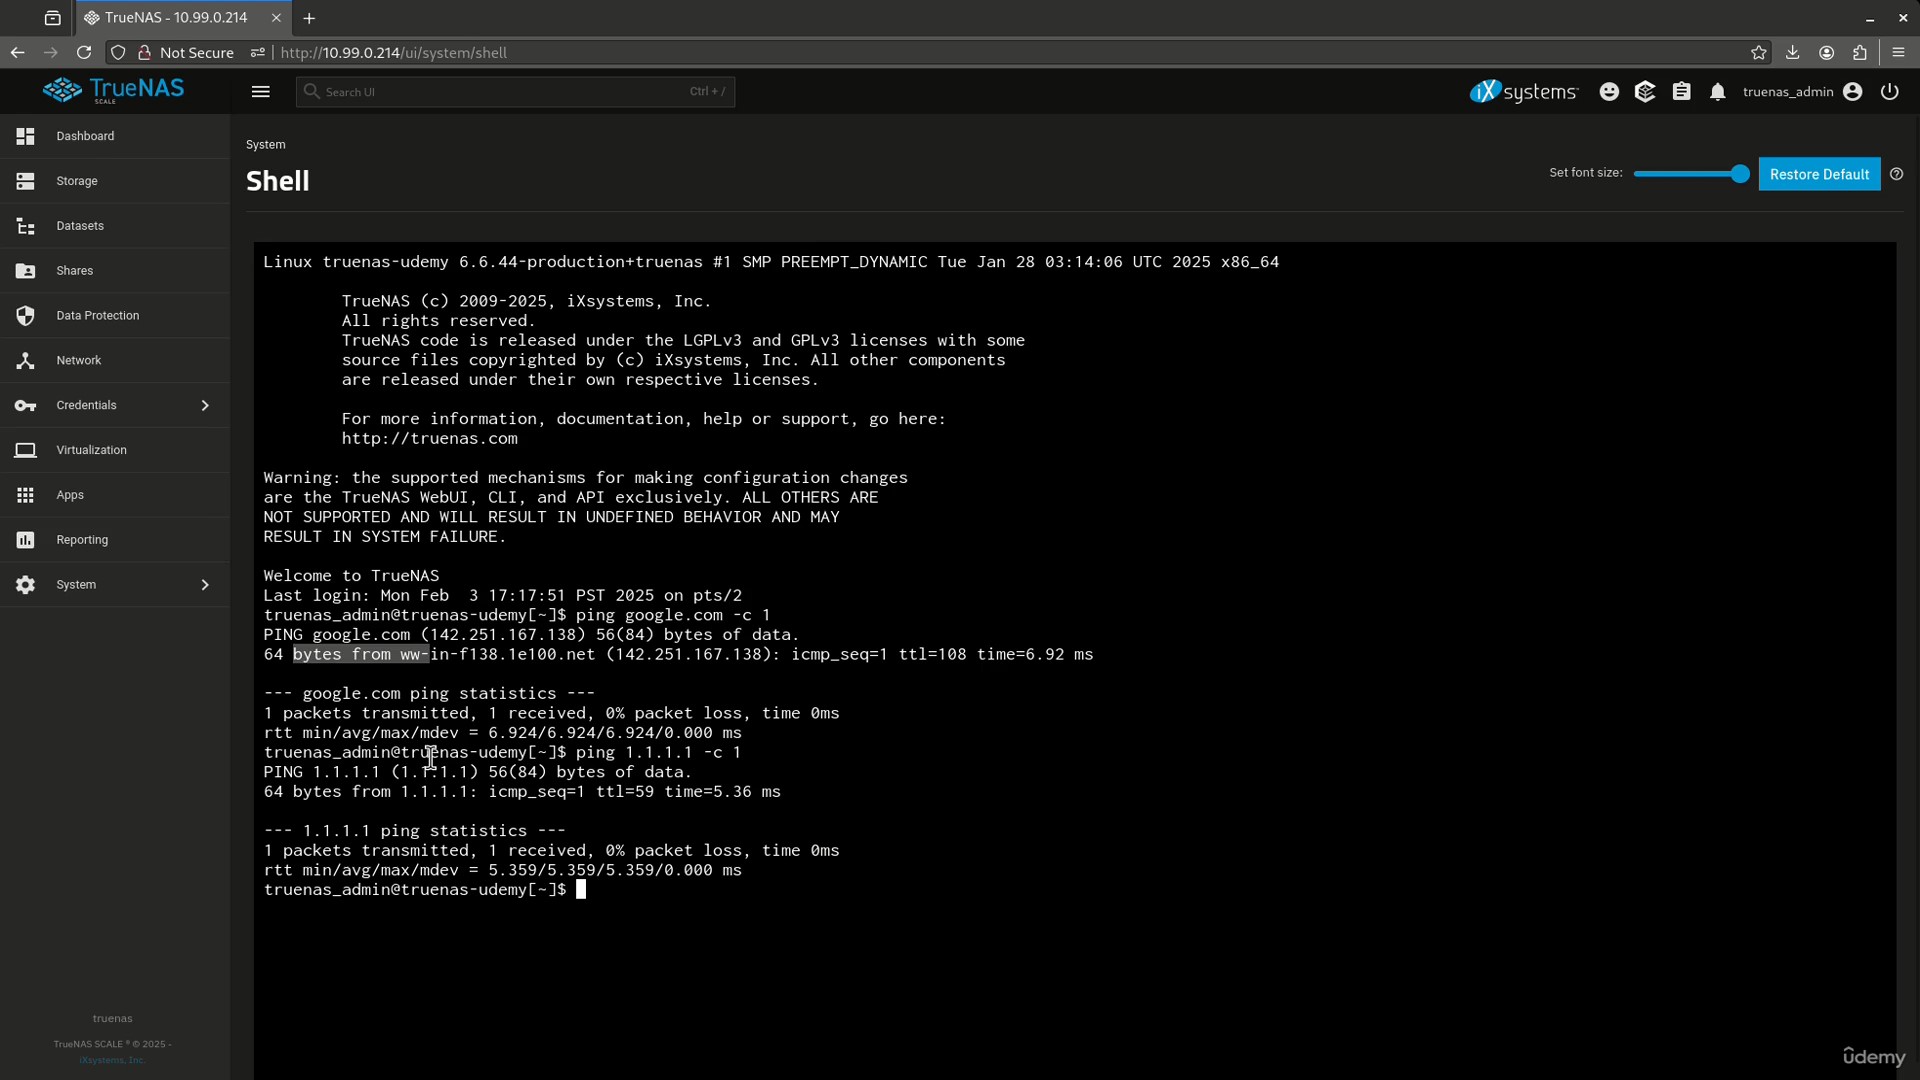
Task: Open the Data Protection shield icon
Action: click(25, 316)
